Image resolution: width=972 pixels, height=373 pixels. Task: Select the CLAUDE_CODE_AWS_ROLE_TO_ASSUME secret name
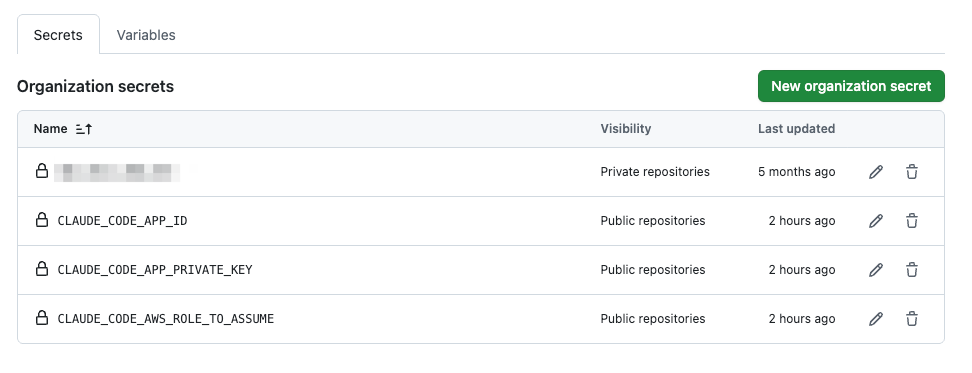click(166, 318)
